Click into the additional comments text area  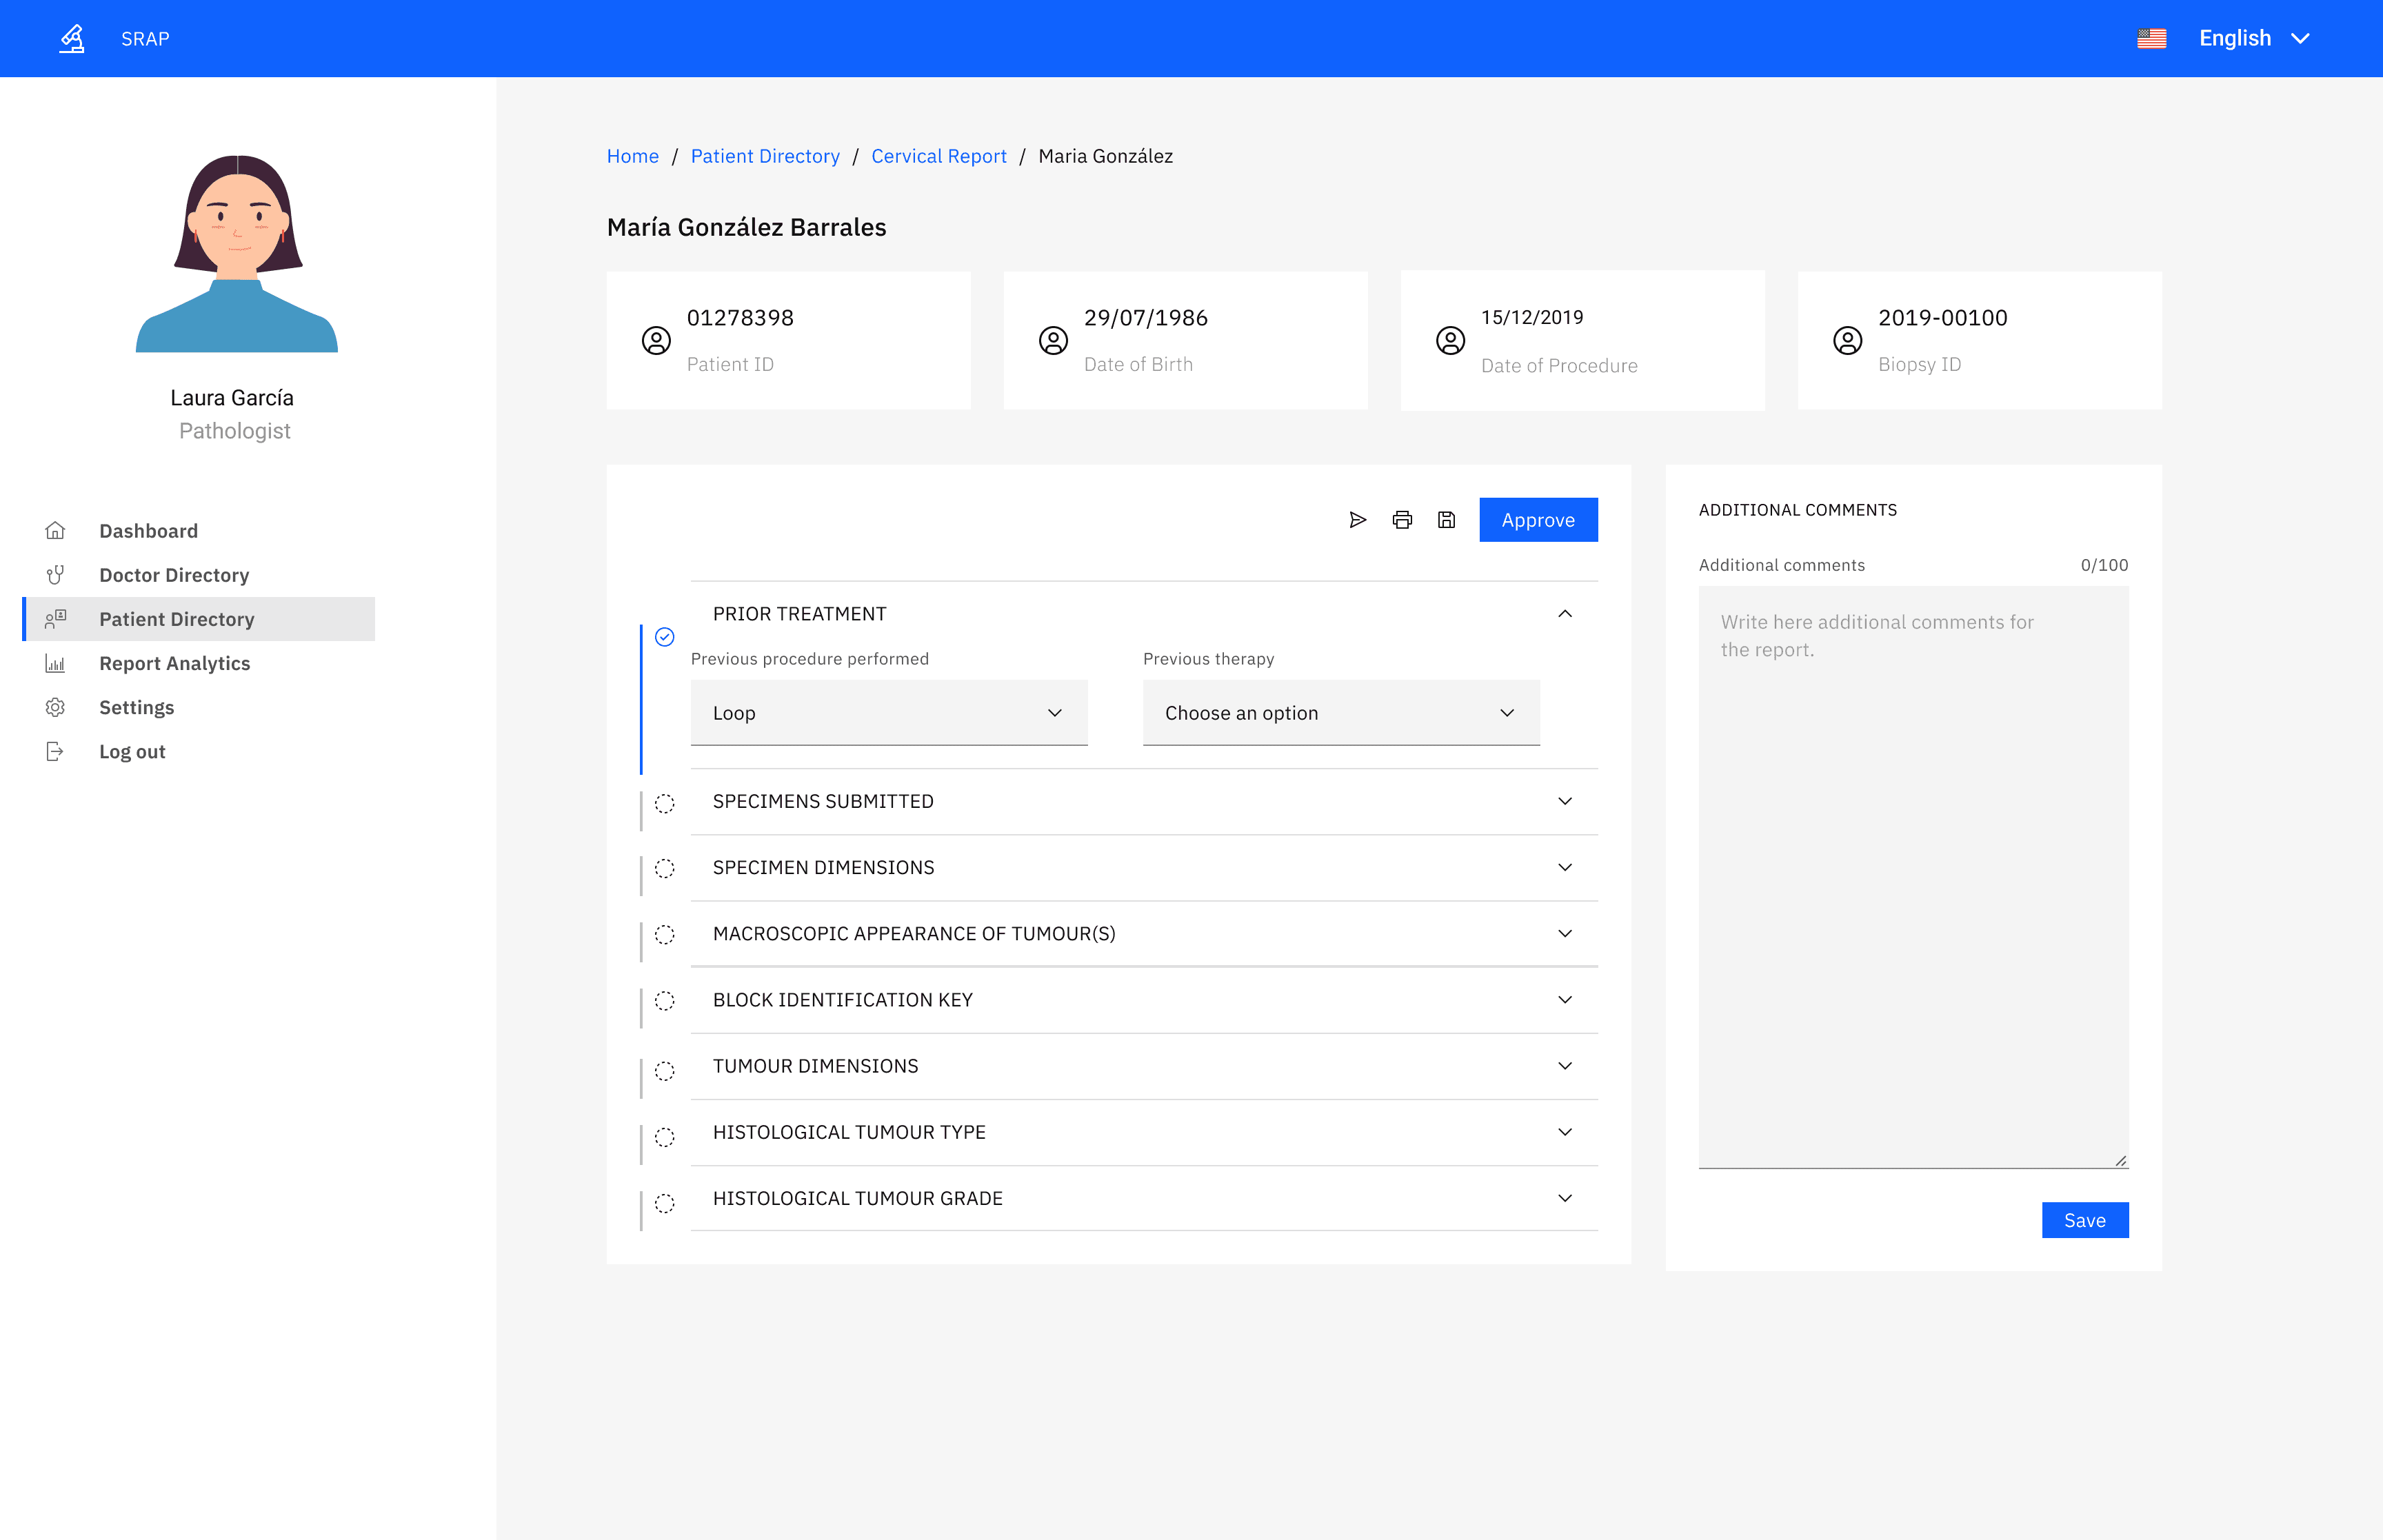pyautogui.click(x=1913, y=877)
